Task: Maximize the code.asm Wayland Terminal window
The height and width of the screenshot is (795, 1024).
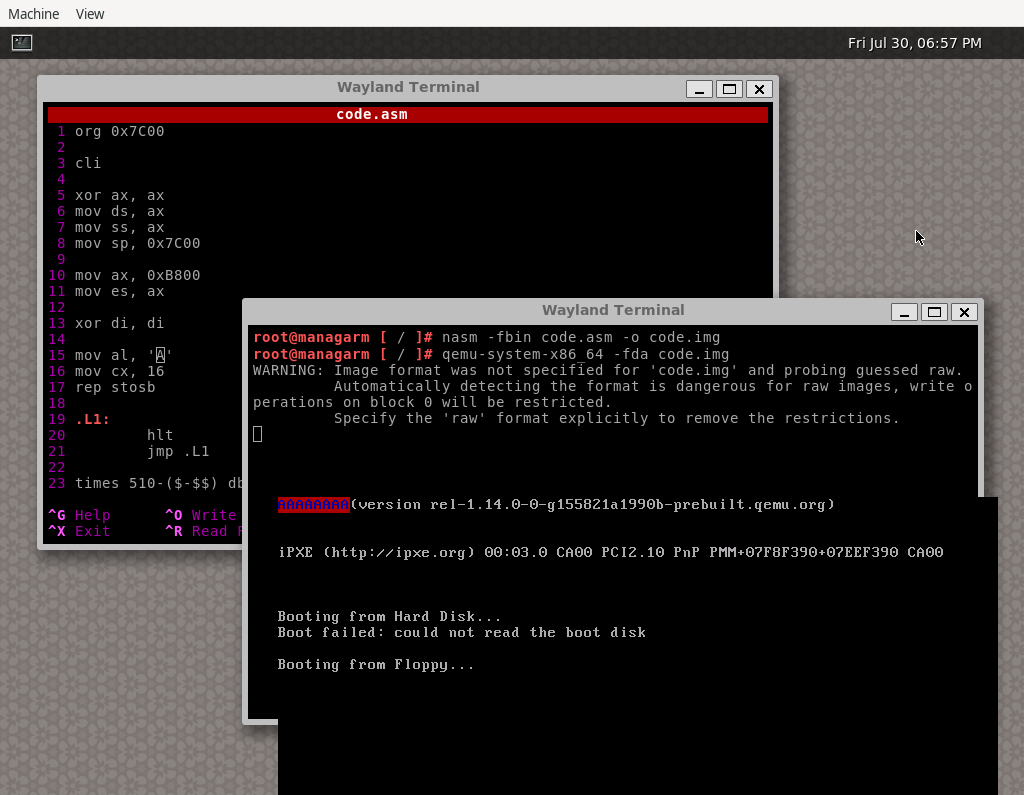Action: (x=729, y=89)
